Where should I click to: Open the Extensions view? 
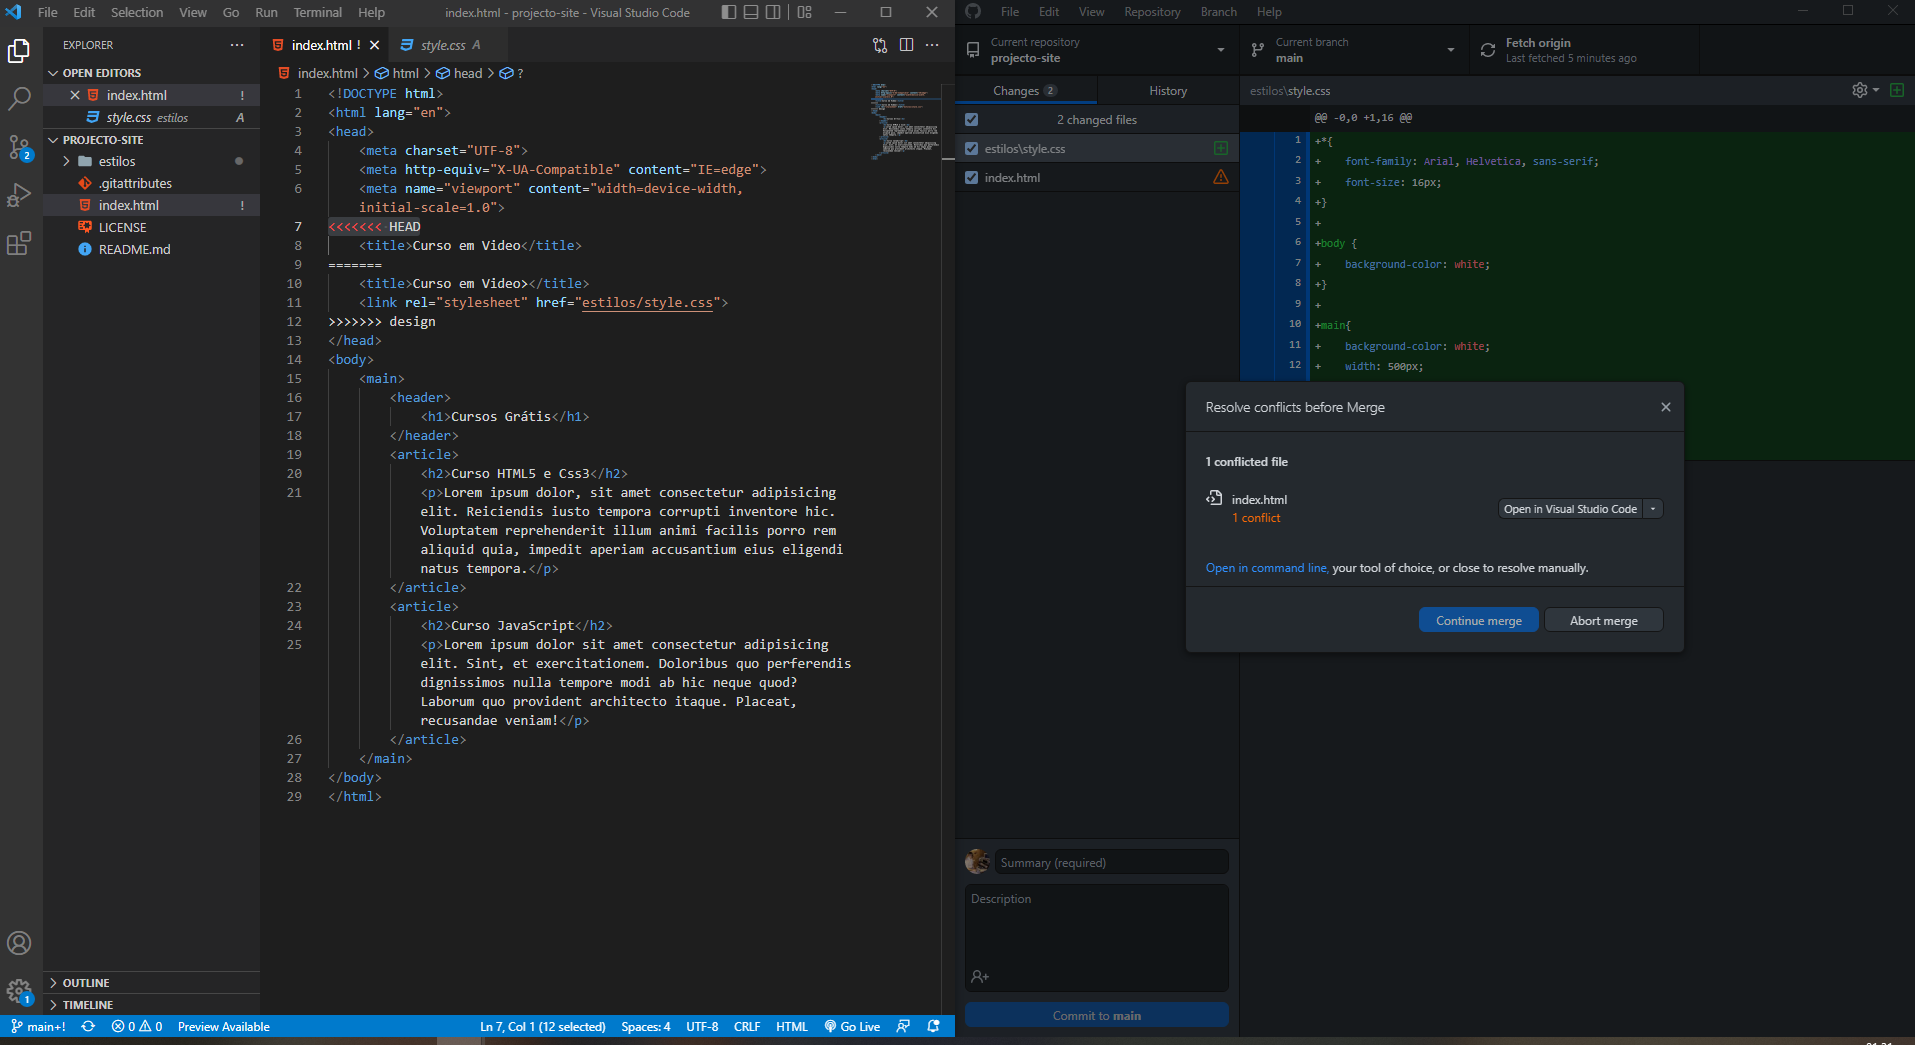coord(19,243)
